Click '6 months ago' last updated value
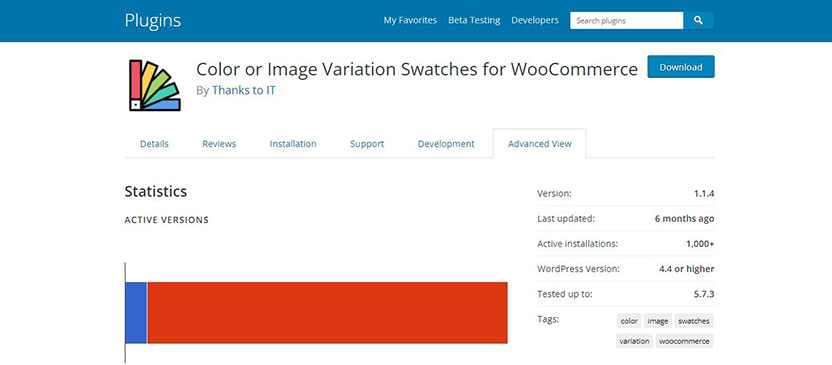 pyautogui.click(x=684, y=219)
